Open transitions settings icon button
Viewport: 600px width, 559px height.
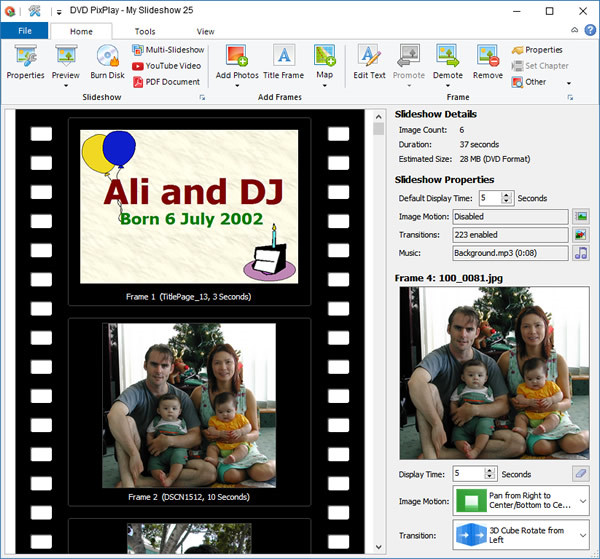tap(581, 235)
